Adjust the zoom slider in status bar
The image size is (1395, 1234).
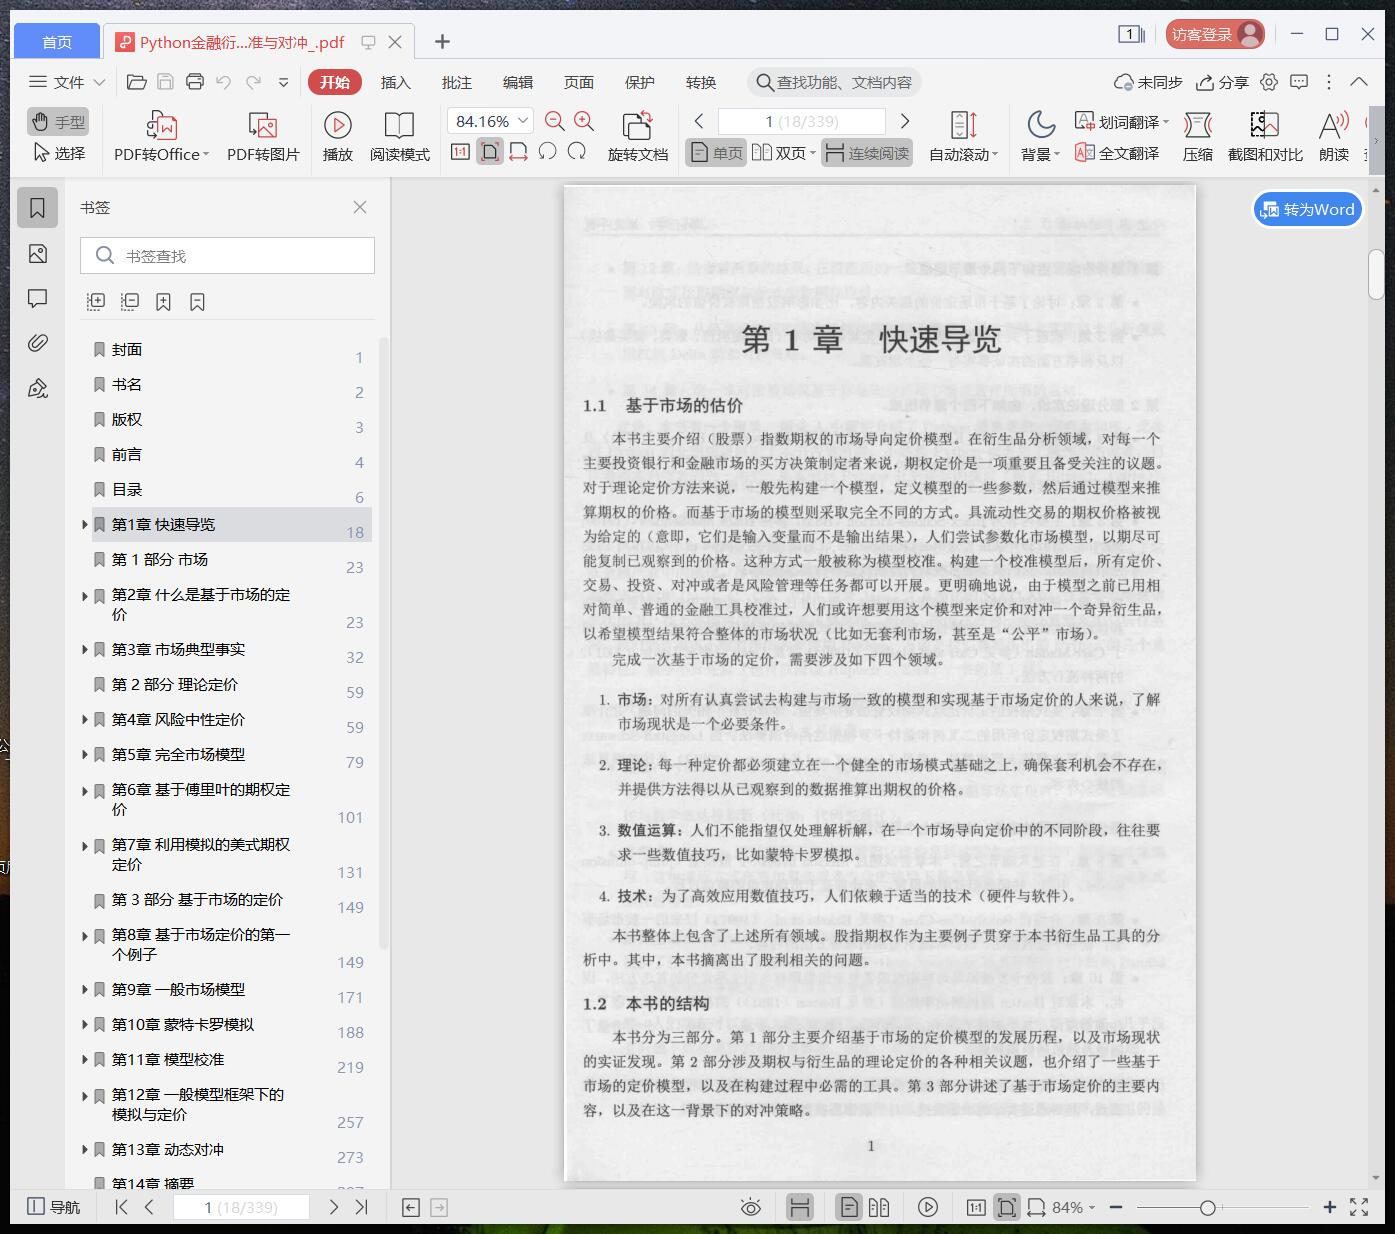(x=1207, y=1208)
